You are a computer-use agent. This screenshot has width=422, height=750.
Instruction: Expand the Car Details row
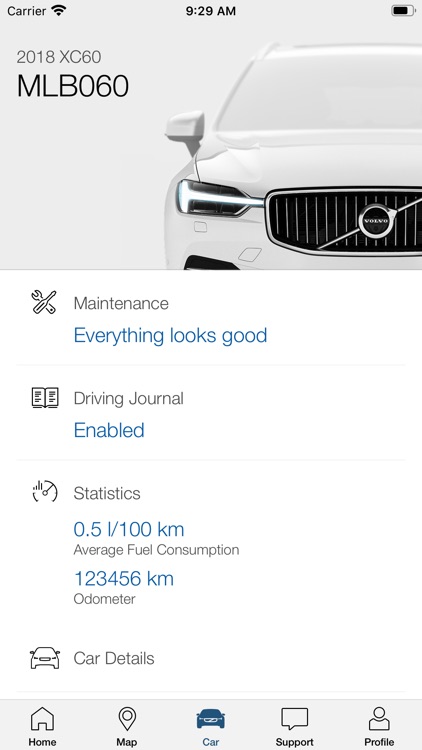[x=211, y=659]
